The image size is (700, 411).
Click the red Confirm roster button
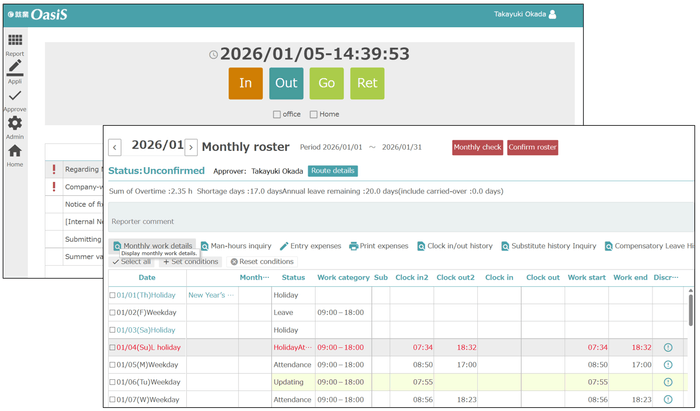532,147
